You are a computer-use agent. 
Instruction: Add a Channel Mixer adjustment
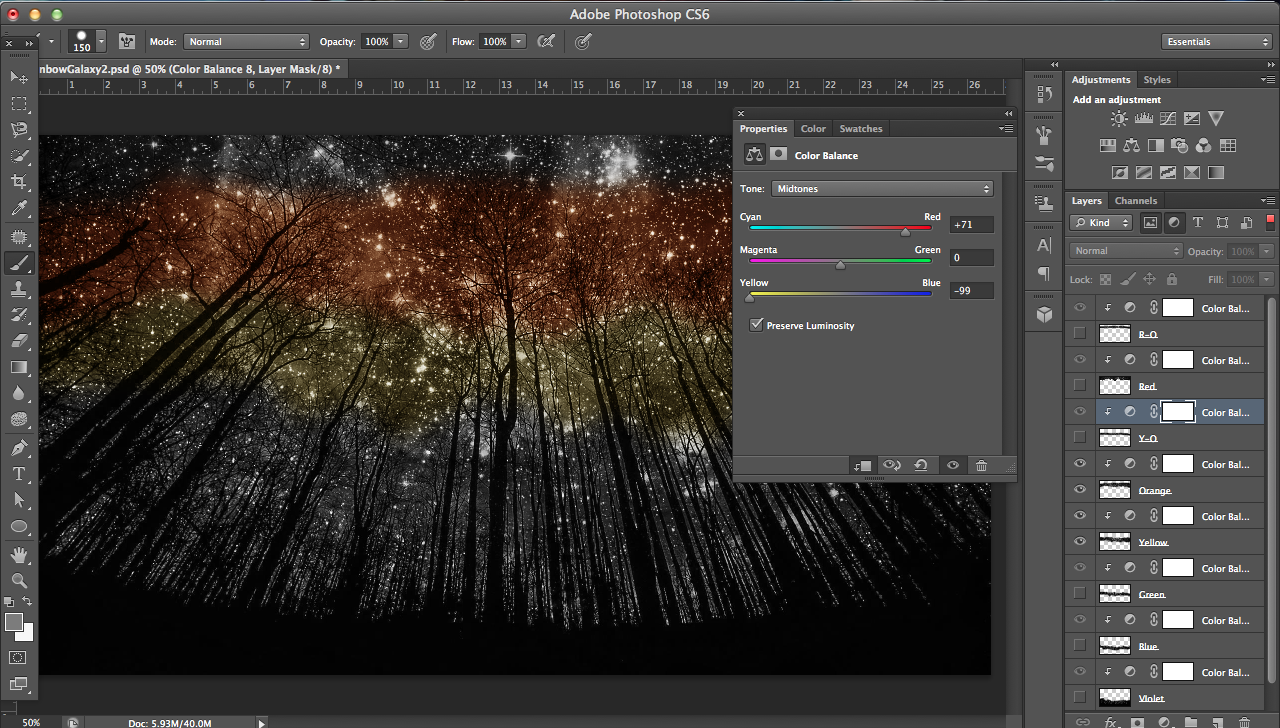tap(1203, 145)
